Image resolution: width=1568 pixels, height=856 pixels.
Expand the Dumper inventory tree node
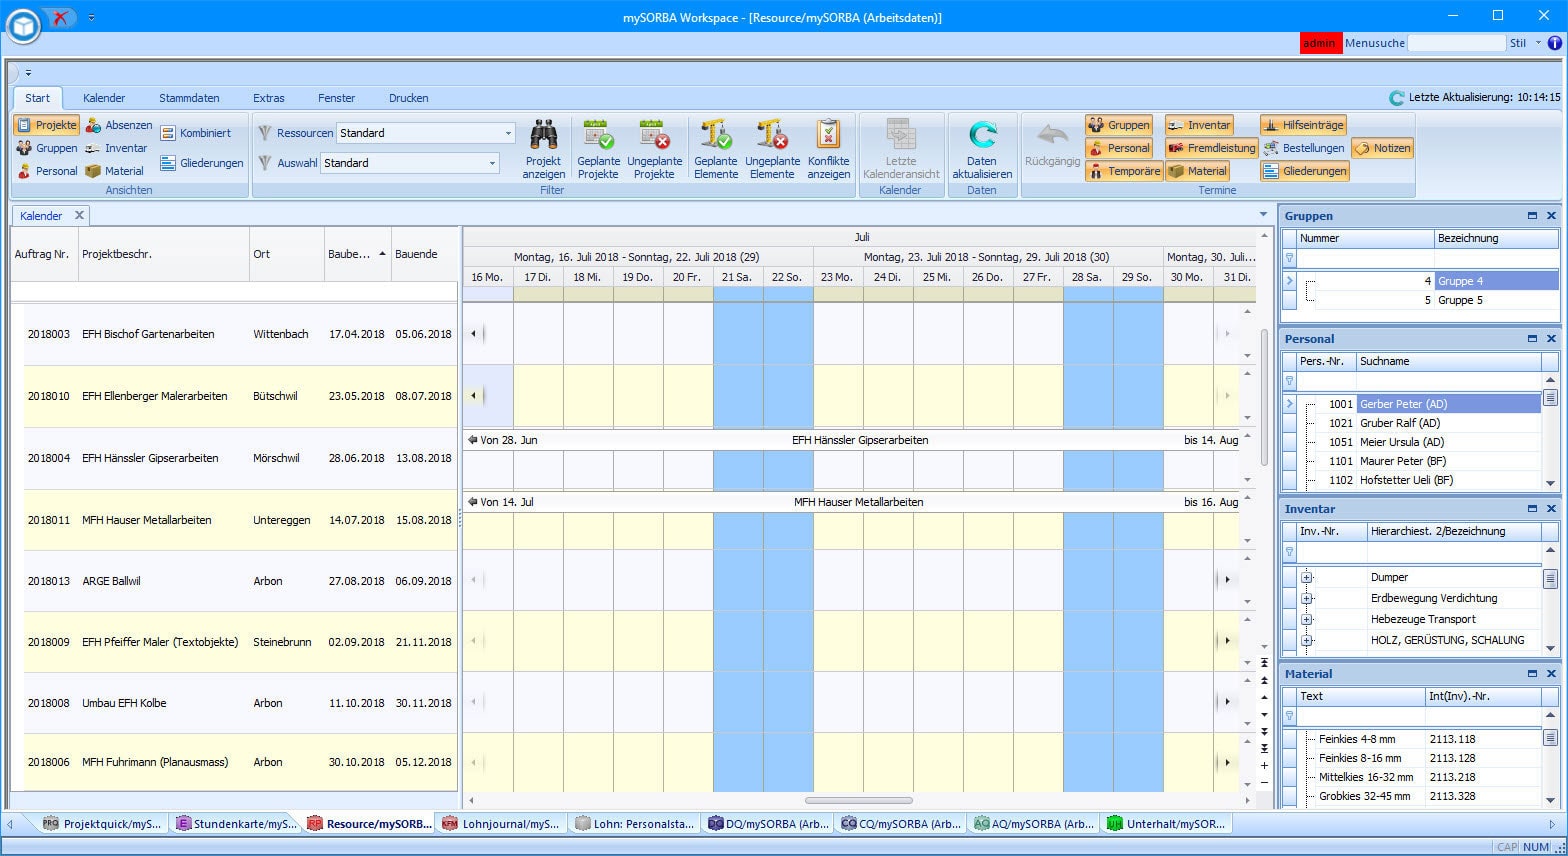[x=1306, y=577]
